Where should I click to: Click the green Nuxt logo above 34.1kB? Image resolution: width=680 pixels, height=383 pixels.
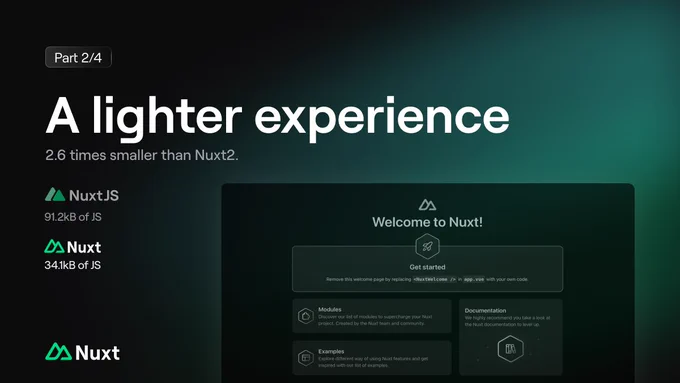coord(73,247)
